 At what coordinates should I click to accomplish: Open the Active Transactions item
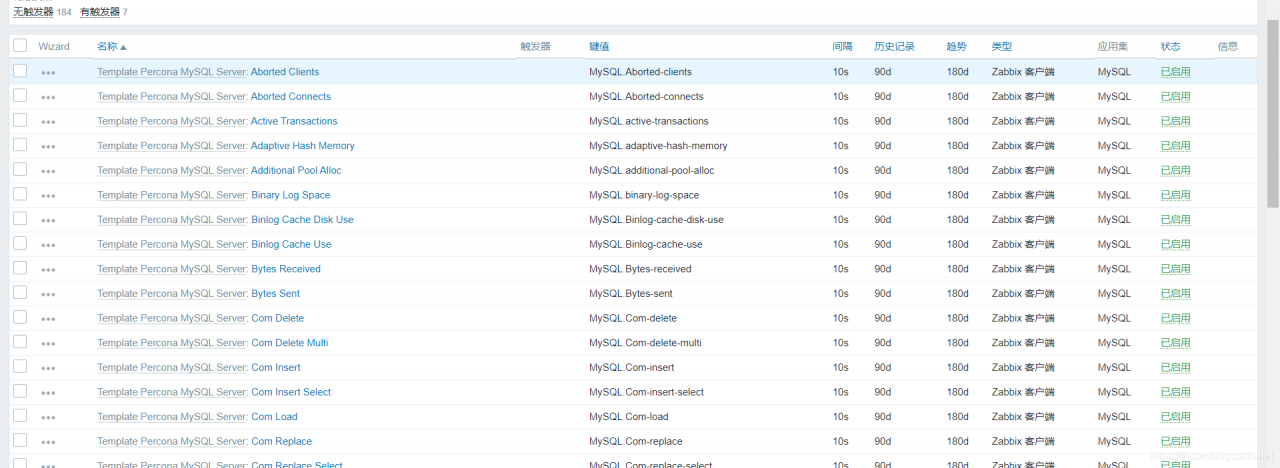click(x=294, y=121)
